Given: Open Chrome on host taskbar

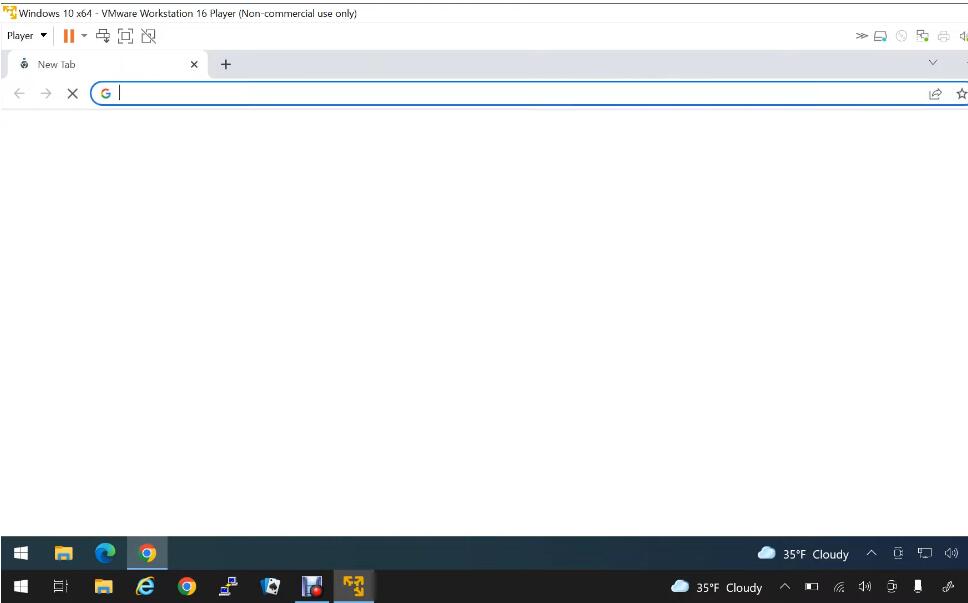Looking at the screenshot, I should [186, 586].
